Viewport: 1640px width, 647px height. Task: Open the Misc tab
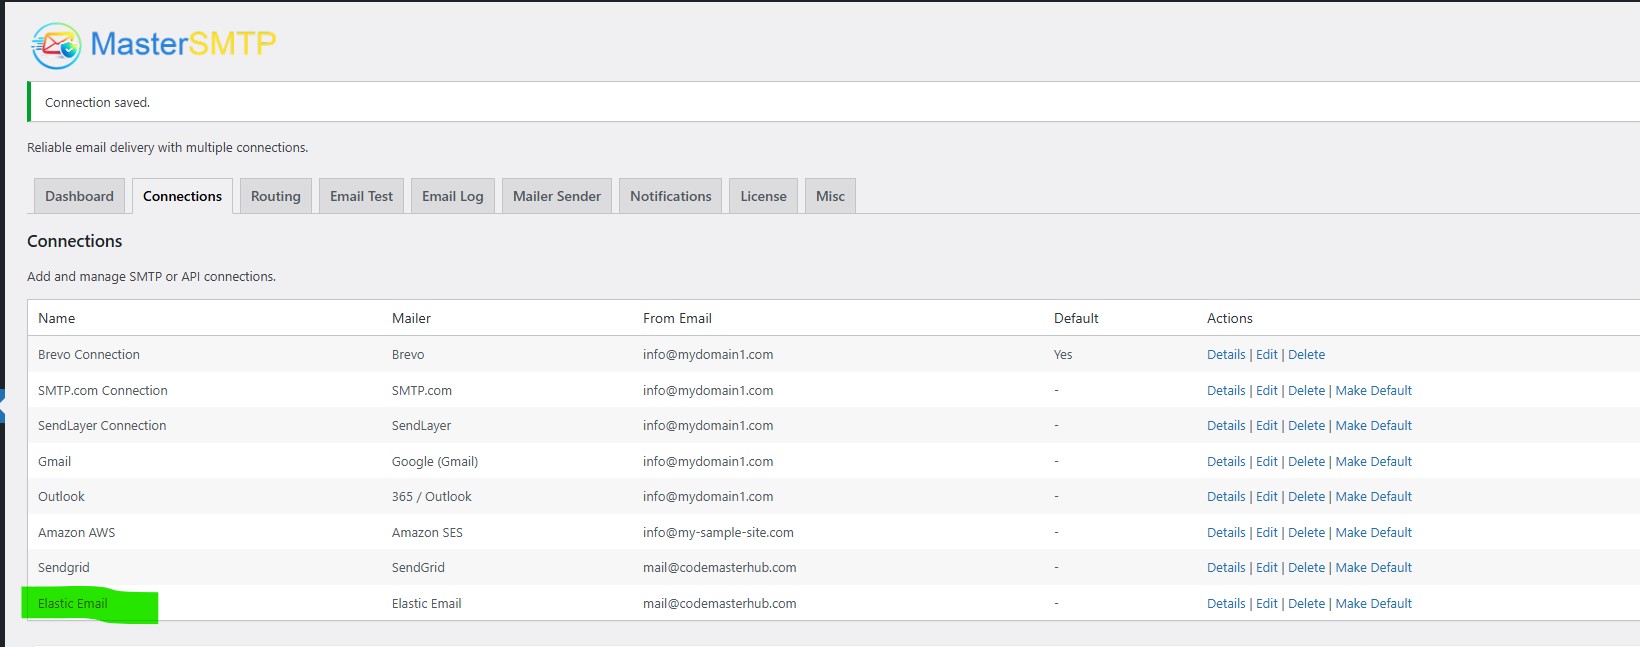point(830,196)
